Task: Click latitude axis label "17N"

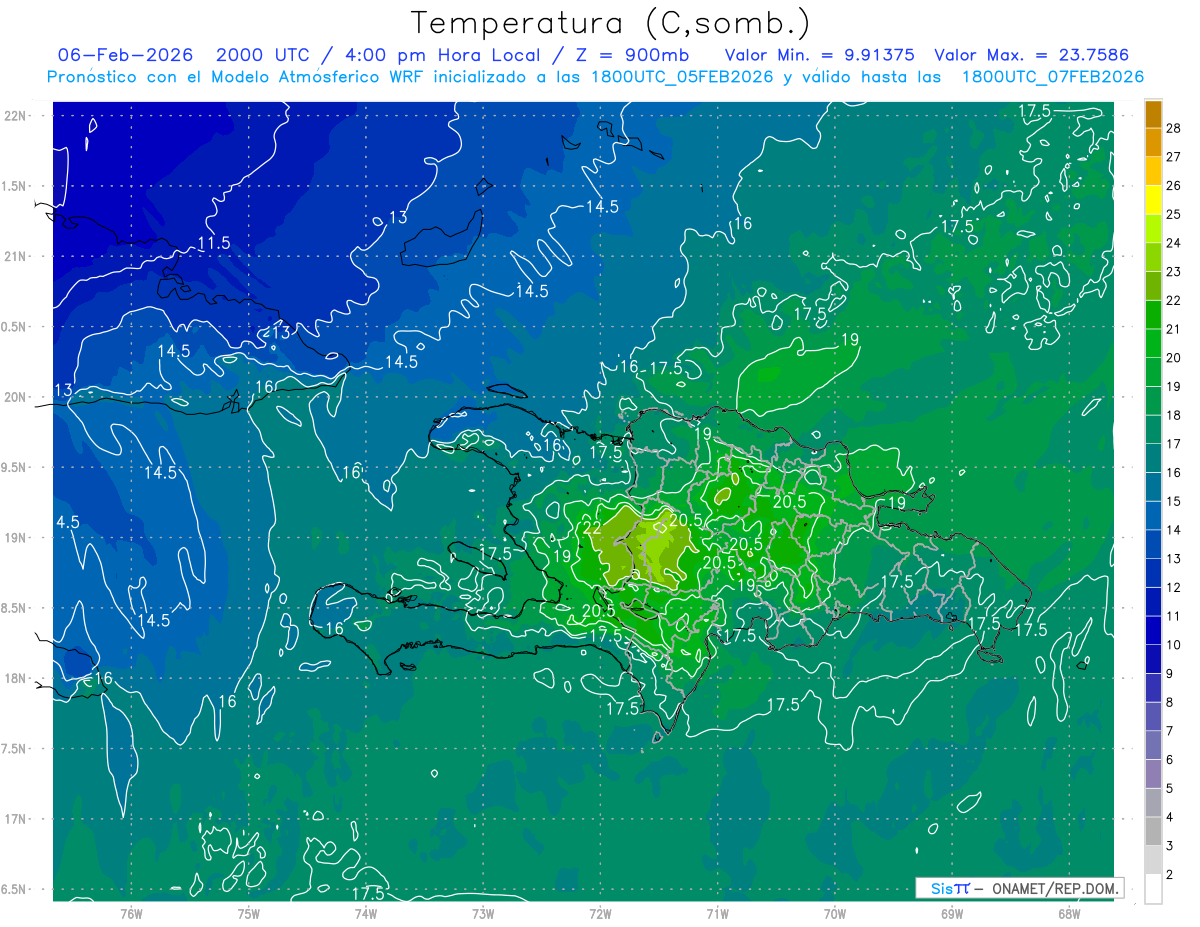Action: pos(15,819)
